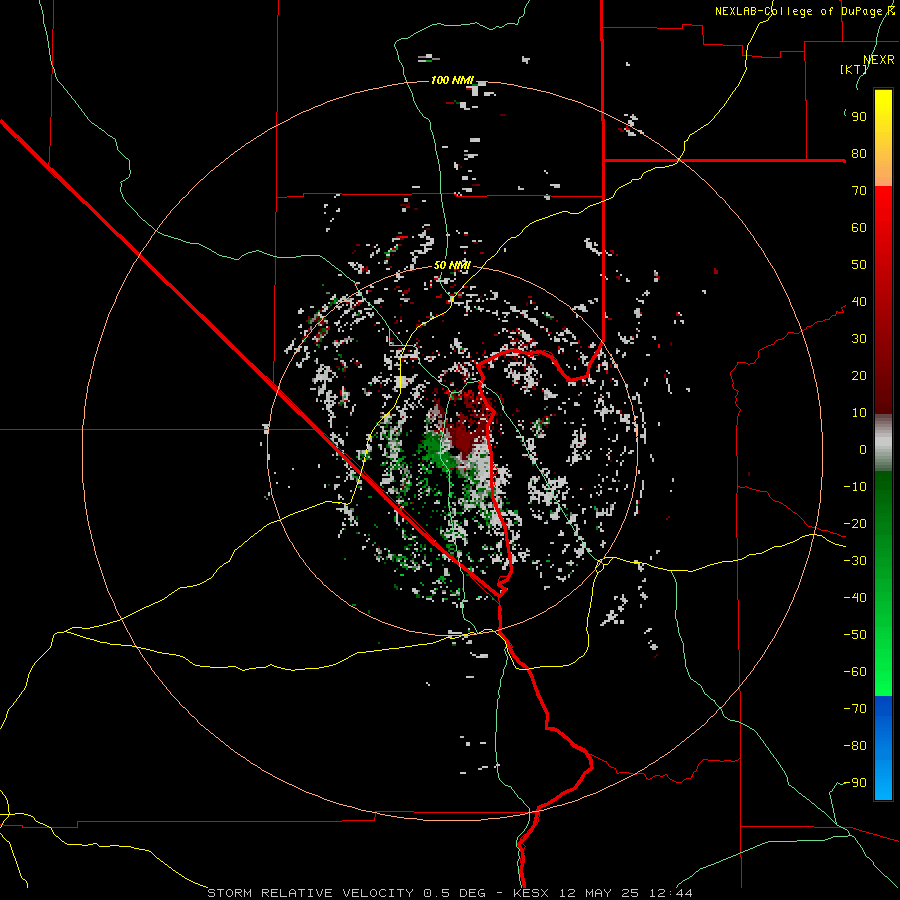Image resolution: width=900 pixels, height=900 pixels.
Task: Click the NEXR label above the color bar
Action: (x=879, y=60)
